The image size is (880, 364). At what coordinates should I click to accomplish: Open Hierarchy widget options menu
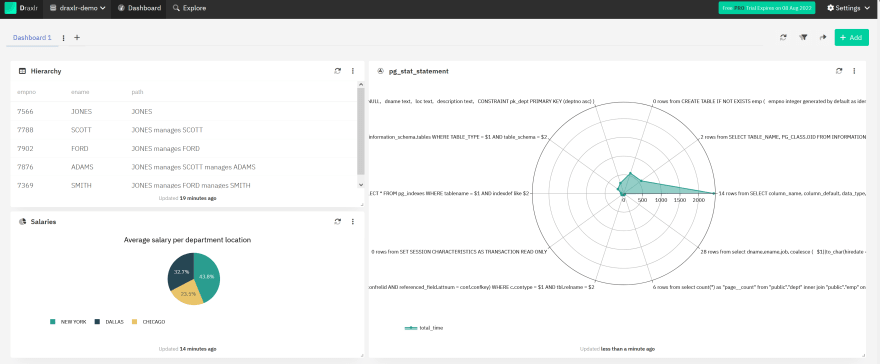pyautogui.click(x=352, y=71)
